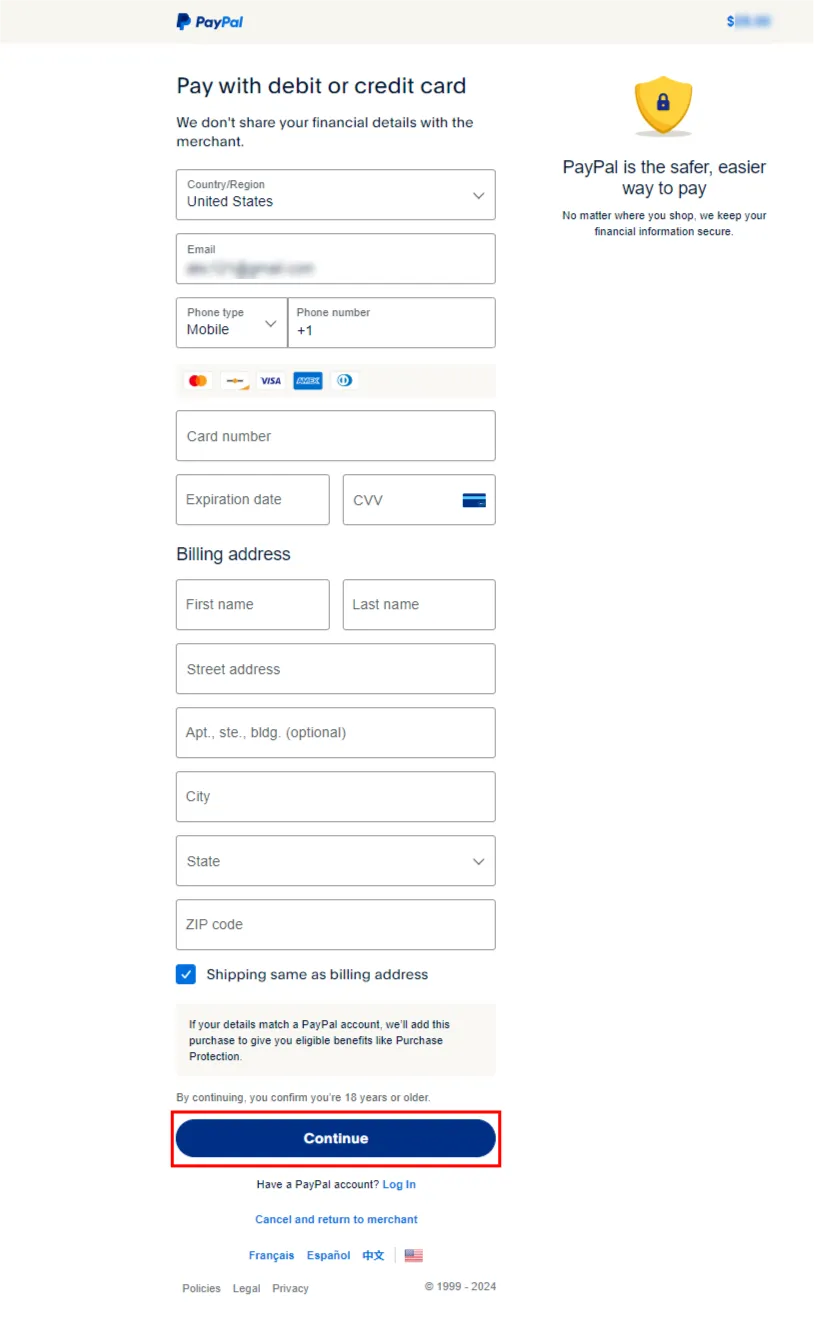Click the Diners Club card icon

[x=345, y=381]
